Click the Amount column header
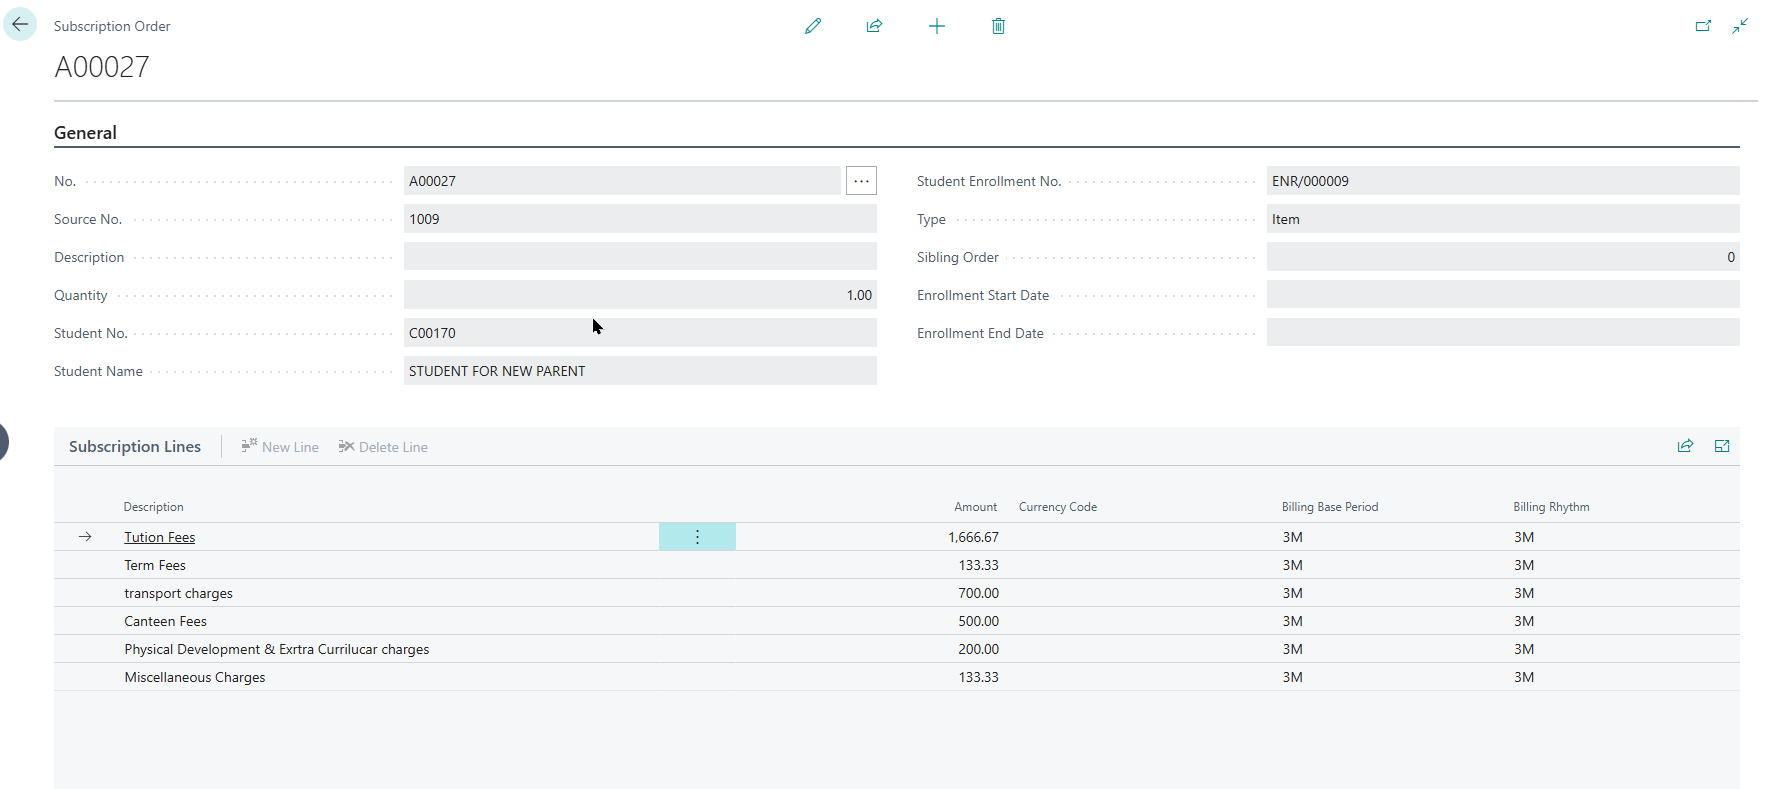The width and height of the screenshot is (1784, 789). pos(975,507)
